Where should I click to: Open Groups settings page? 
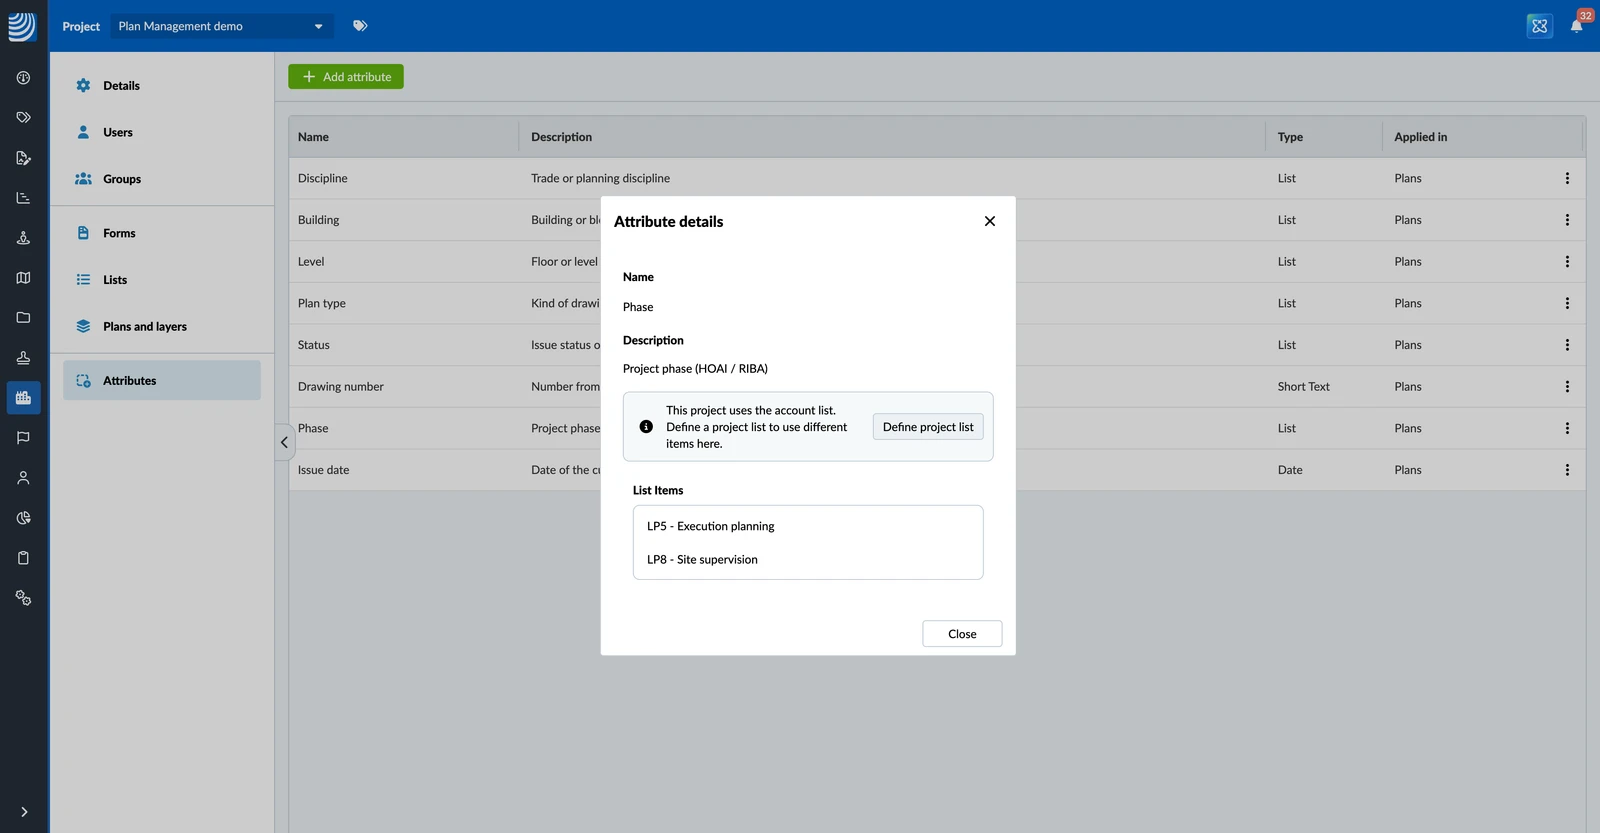[x=162, y=179]
